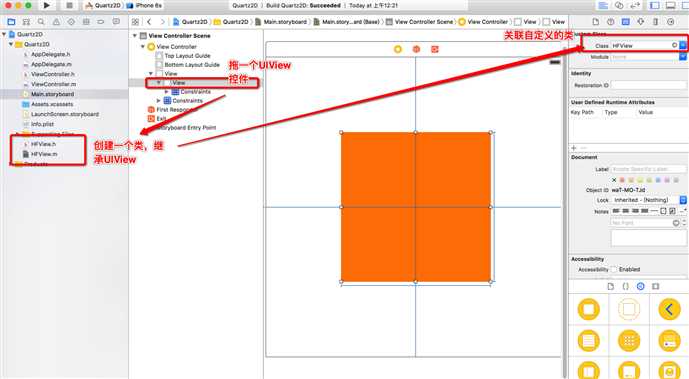Screen dimensions: 689x379
Task: Open Info.plist in the navigator
Action: [42, 124]
